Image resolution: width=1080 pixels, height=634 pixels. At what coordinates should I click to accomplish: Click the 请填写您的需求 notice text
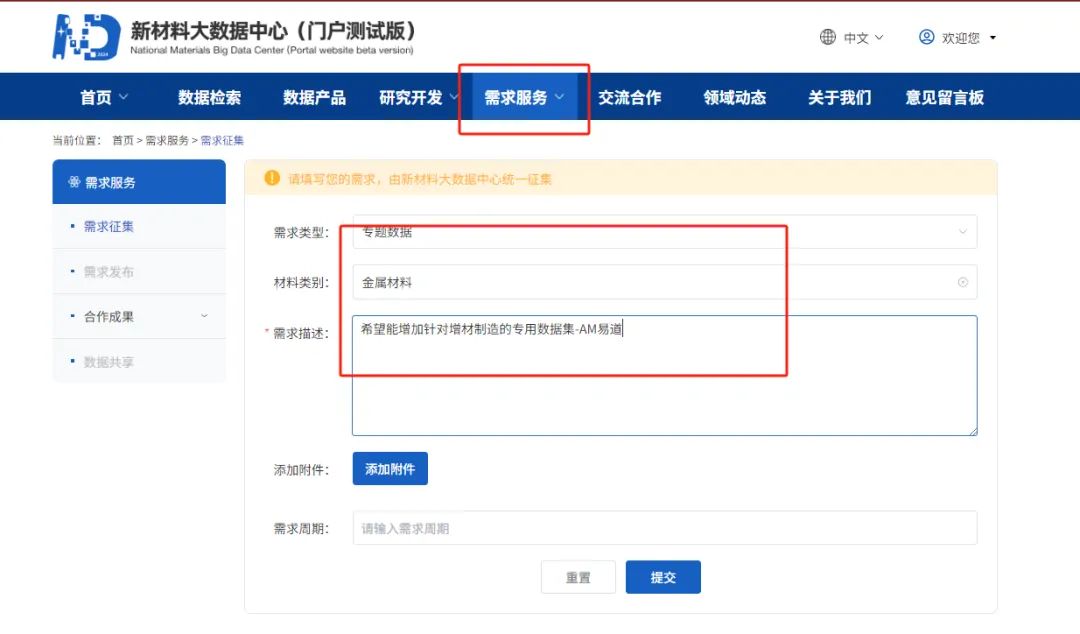420,179
